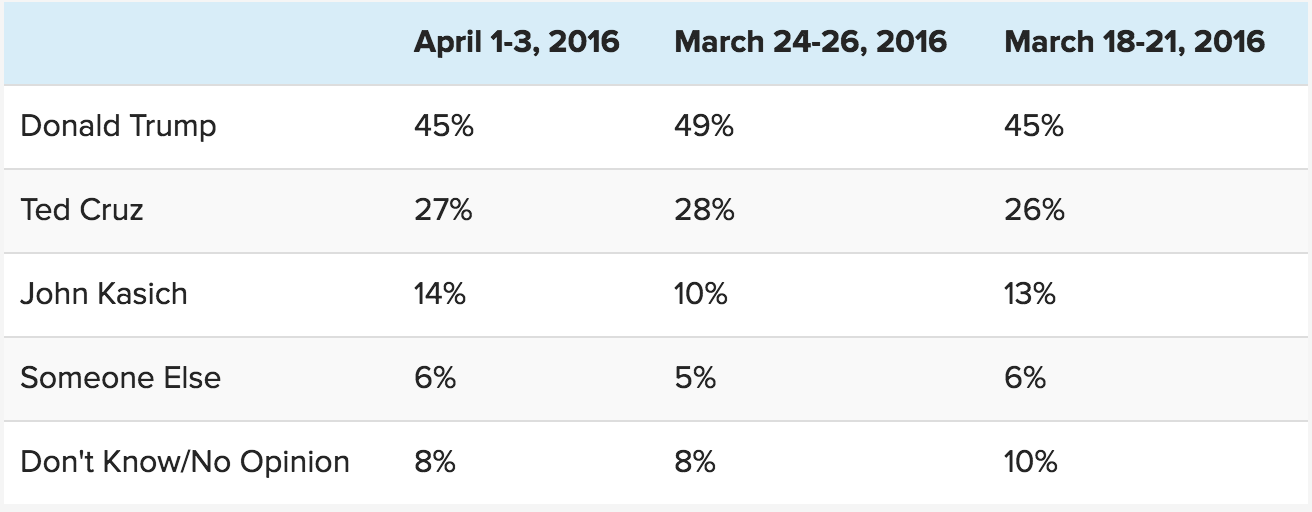Click the Ted Cruz row label

tap(82, 210)
